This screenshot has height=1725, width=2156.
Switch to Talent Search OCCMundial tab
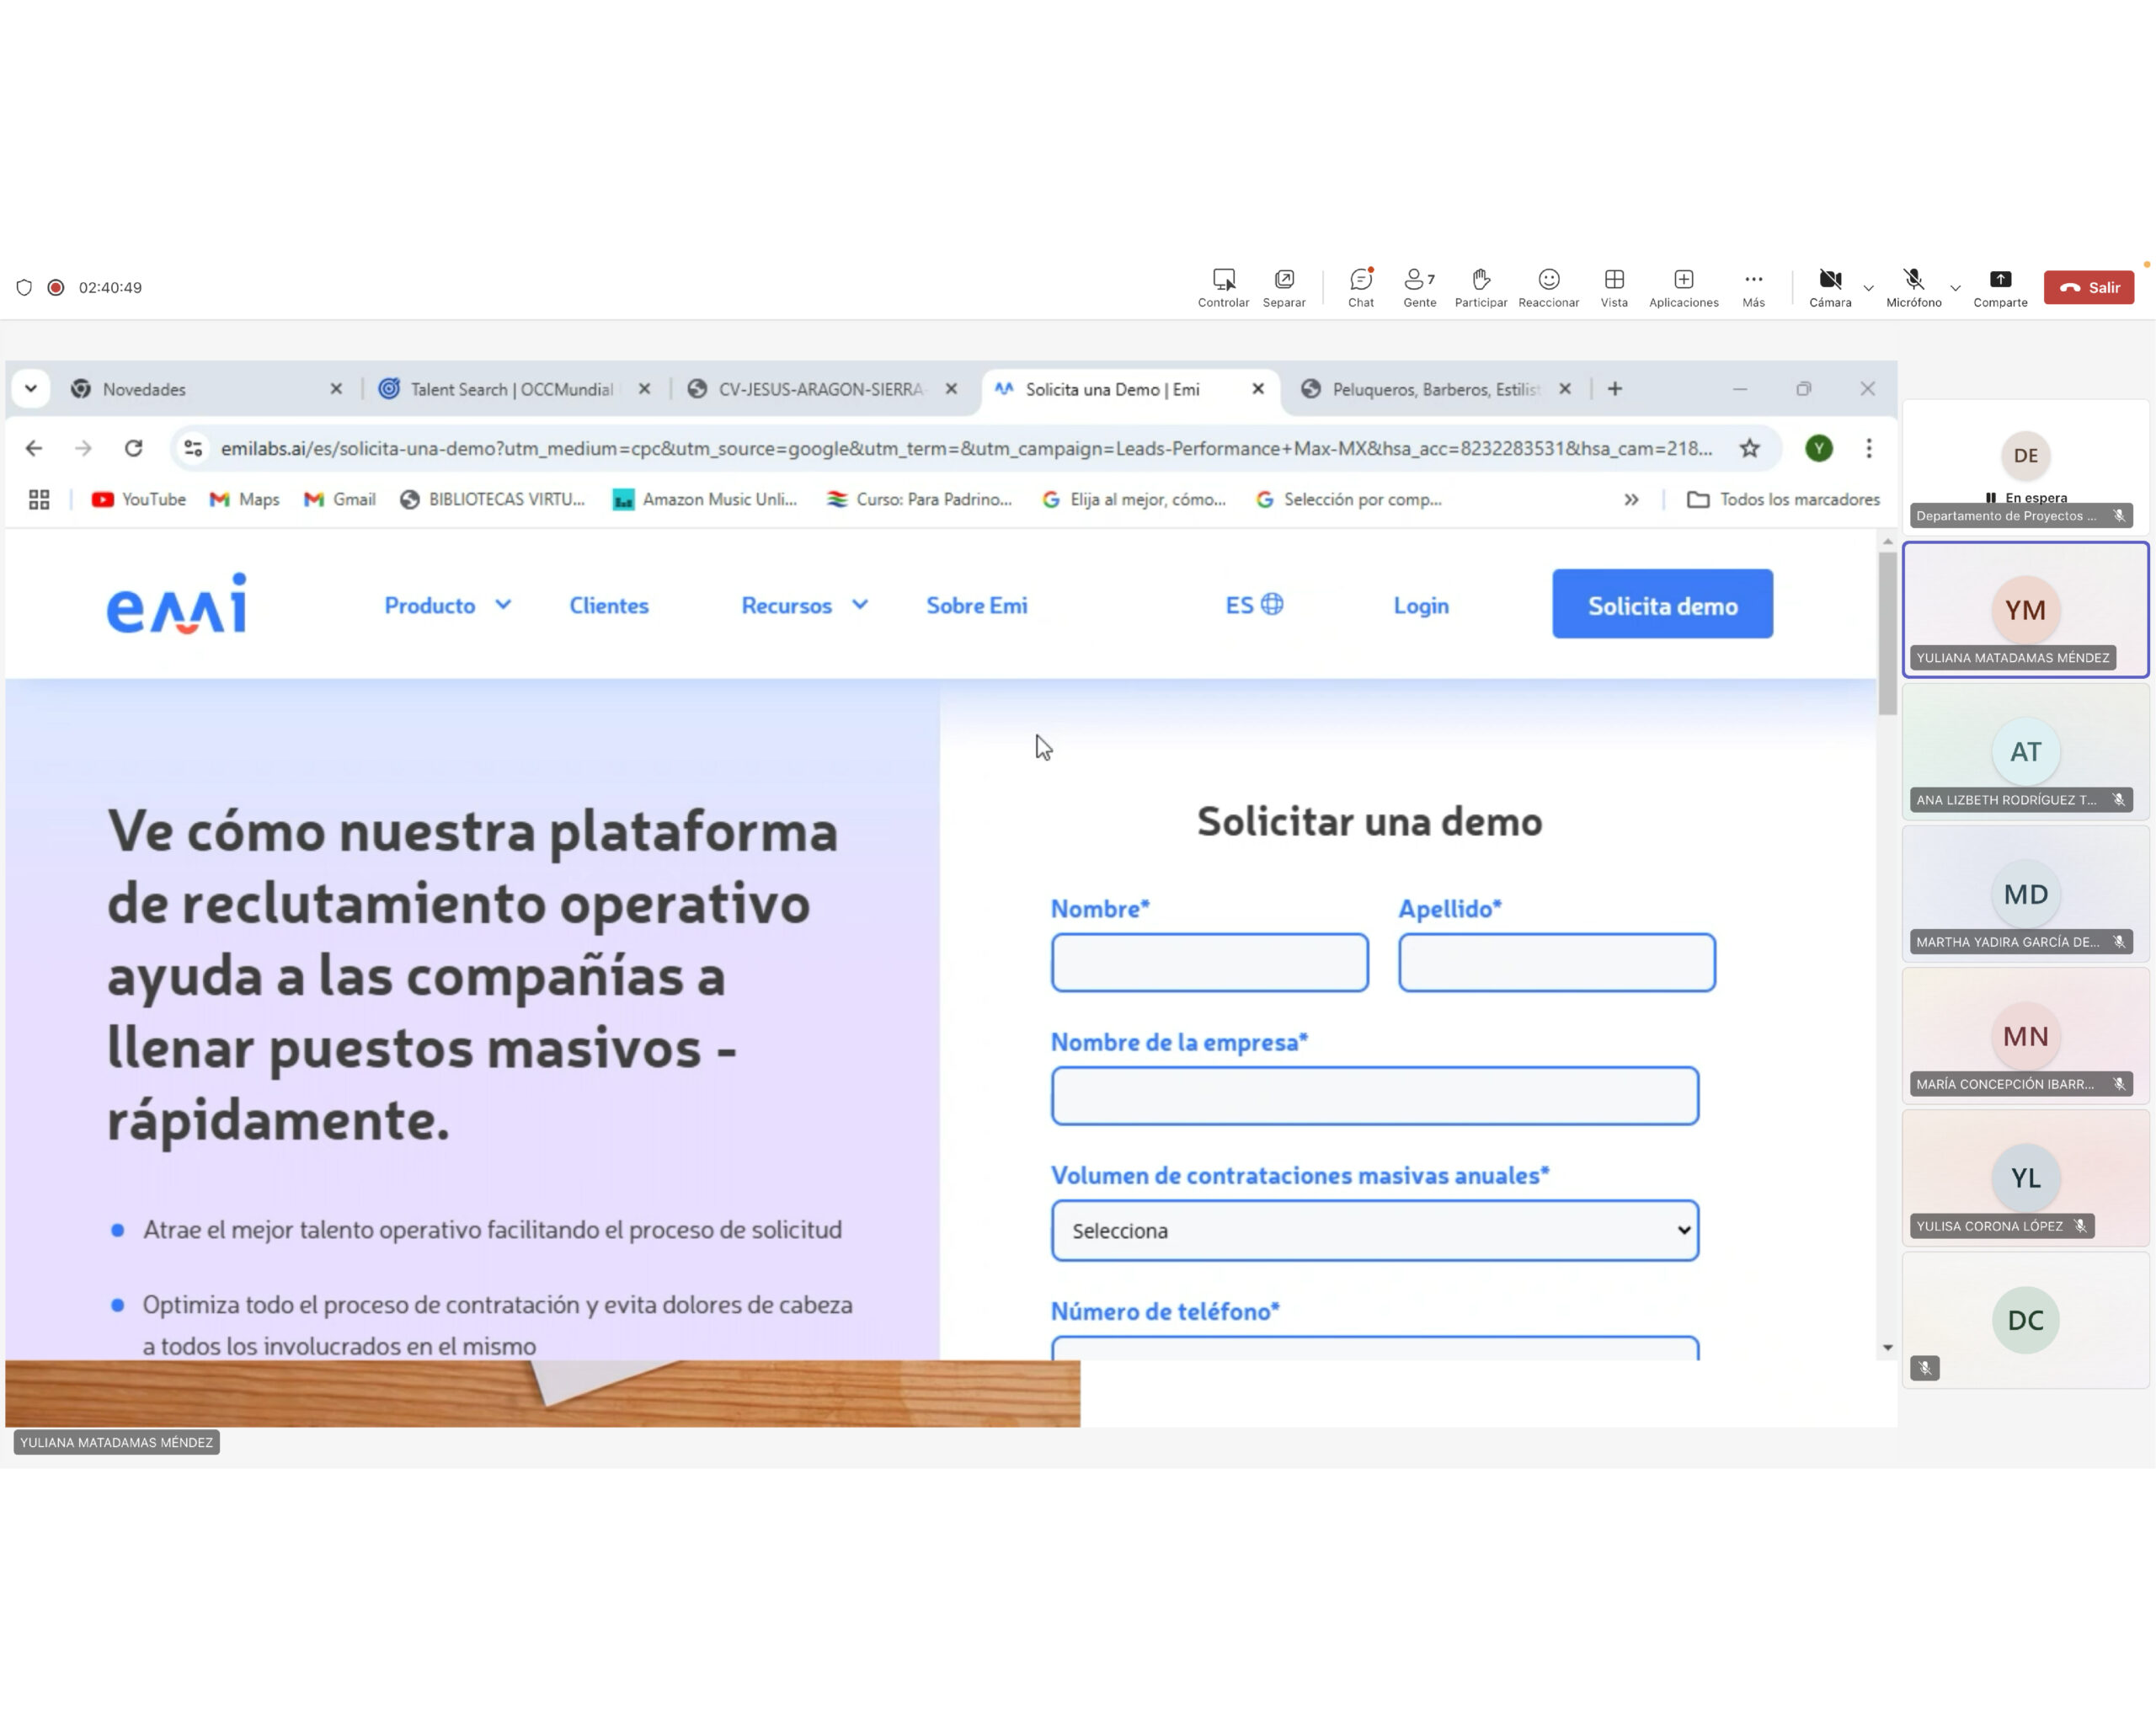(x=510, y=389)
